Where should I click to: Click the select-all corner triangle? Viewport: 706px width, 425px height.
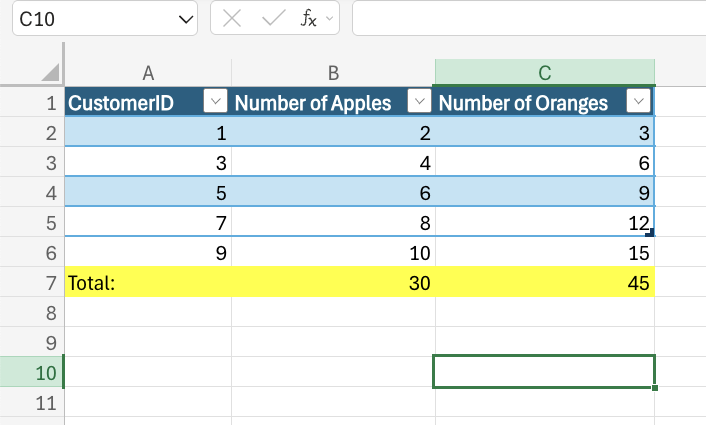[50, 72]
